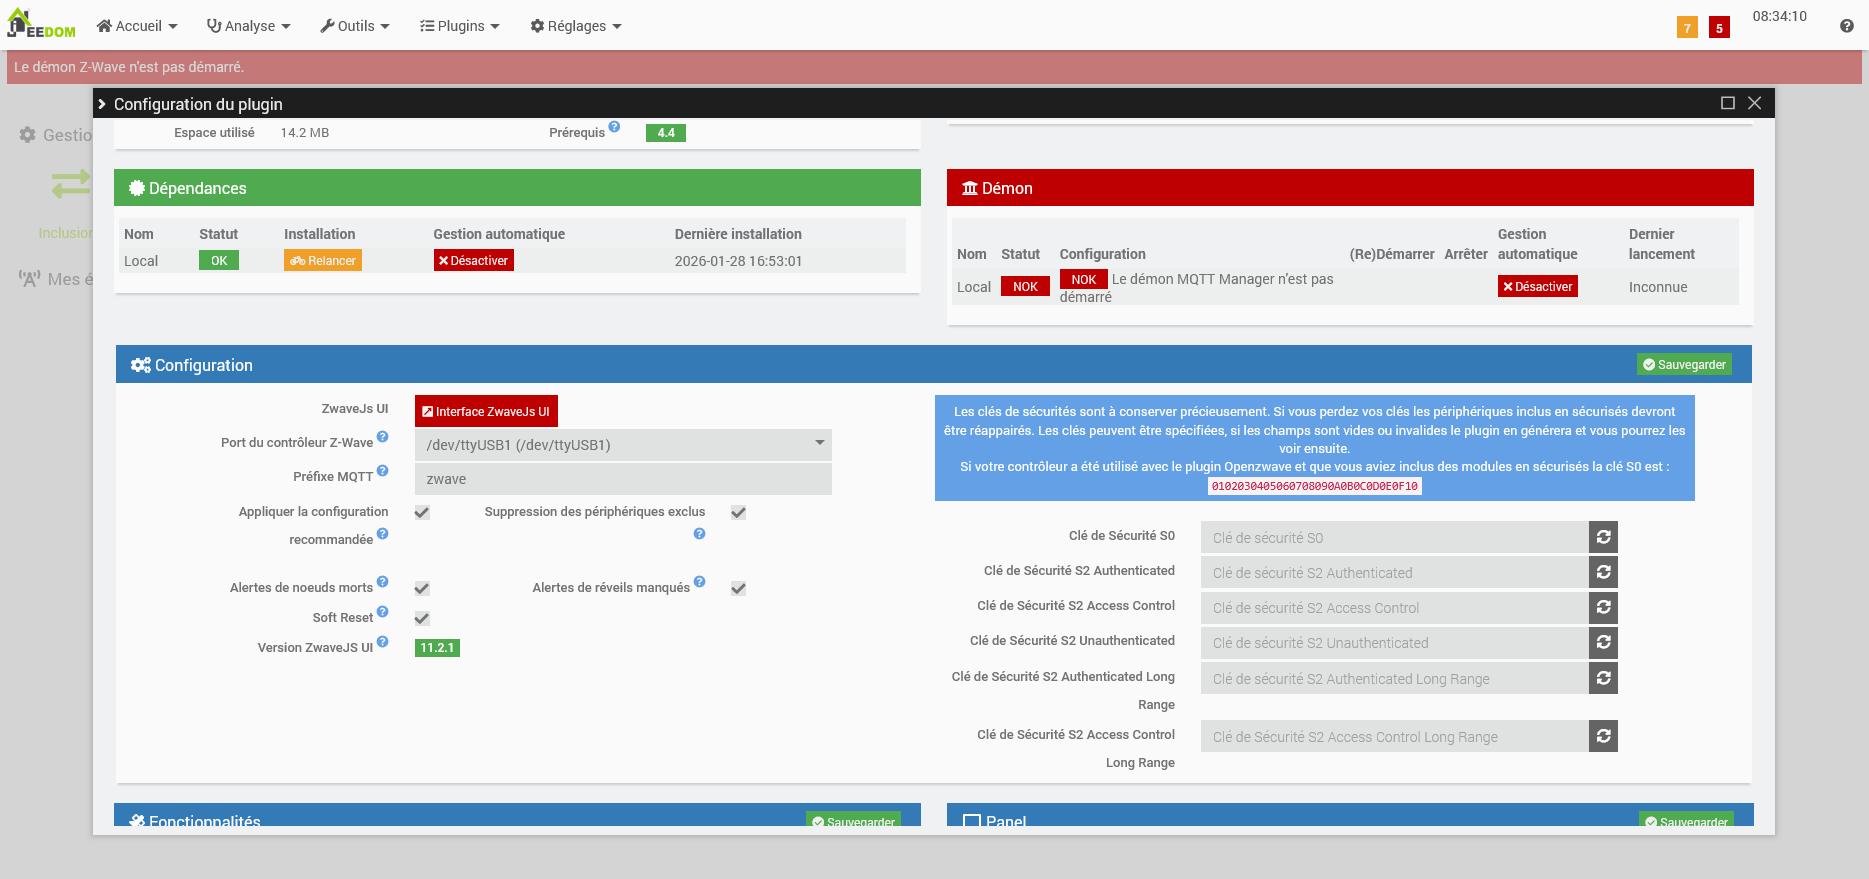Click the NOK badge under Configuration column
Screen dimensions: 1869x879
(1084, 279)
